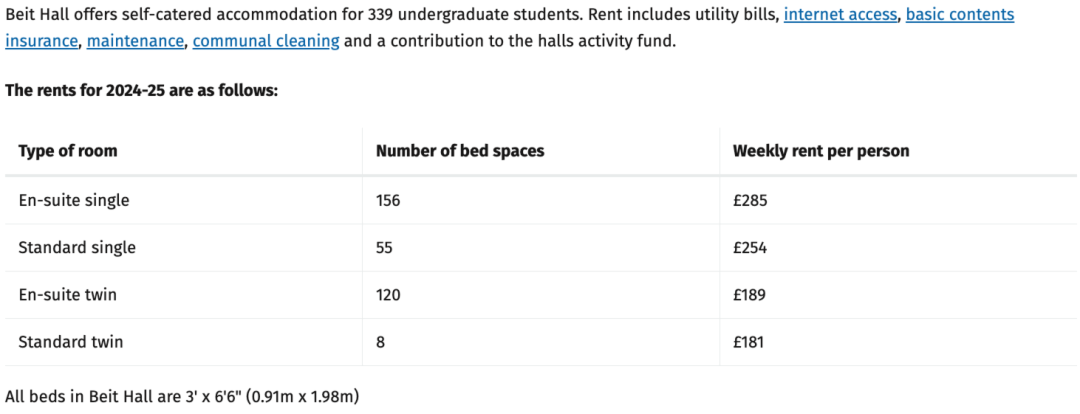Select the 156 bed spaces cell

pos(388,200)
